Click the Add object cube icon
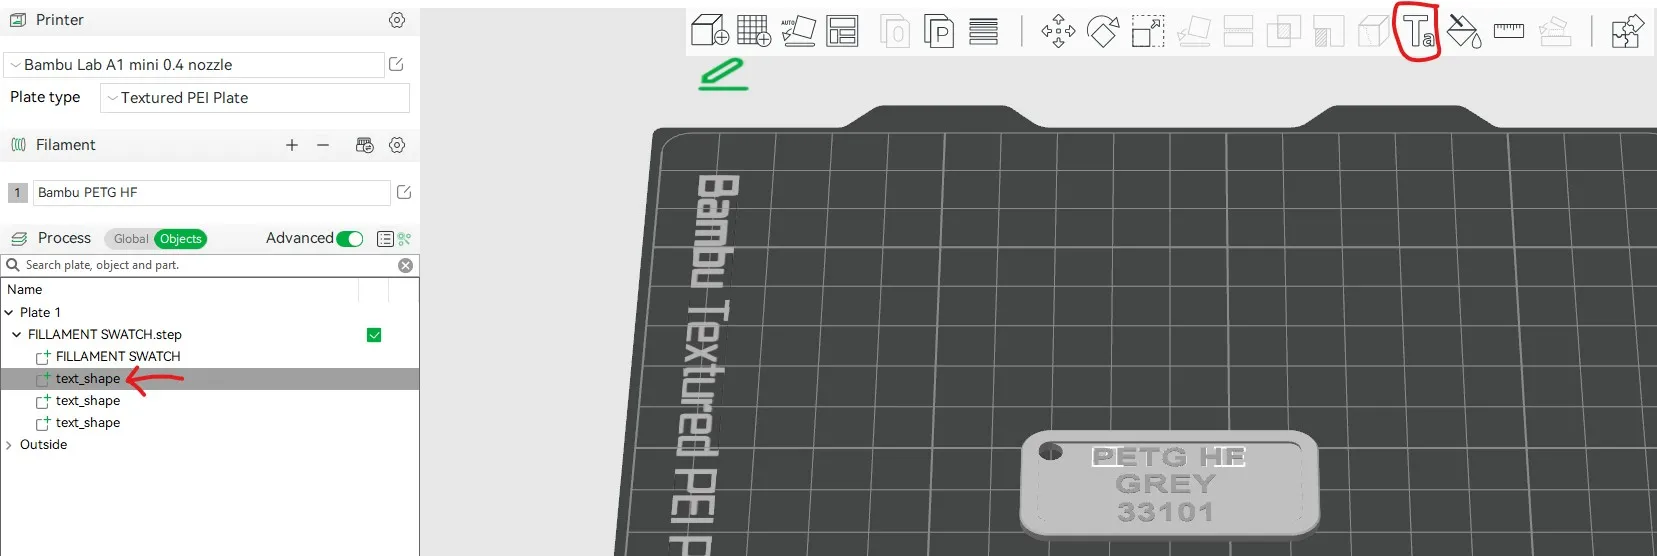Screen dimensions: 1657x556 709,30
